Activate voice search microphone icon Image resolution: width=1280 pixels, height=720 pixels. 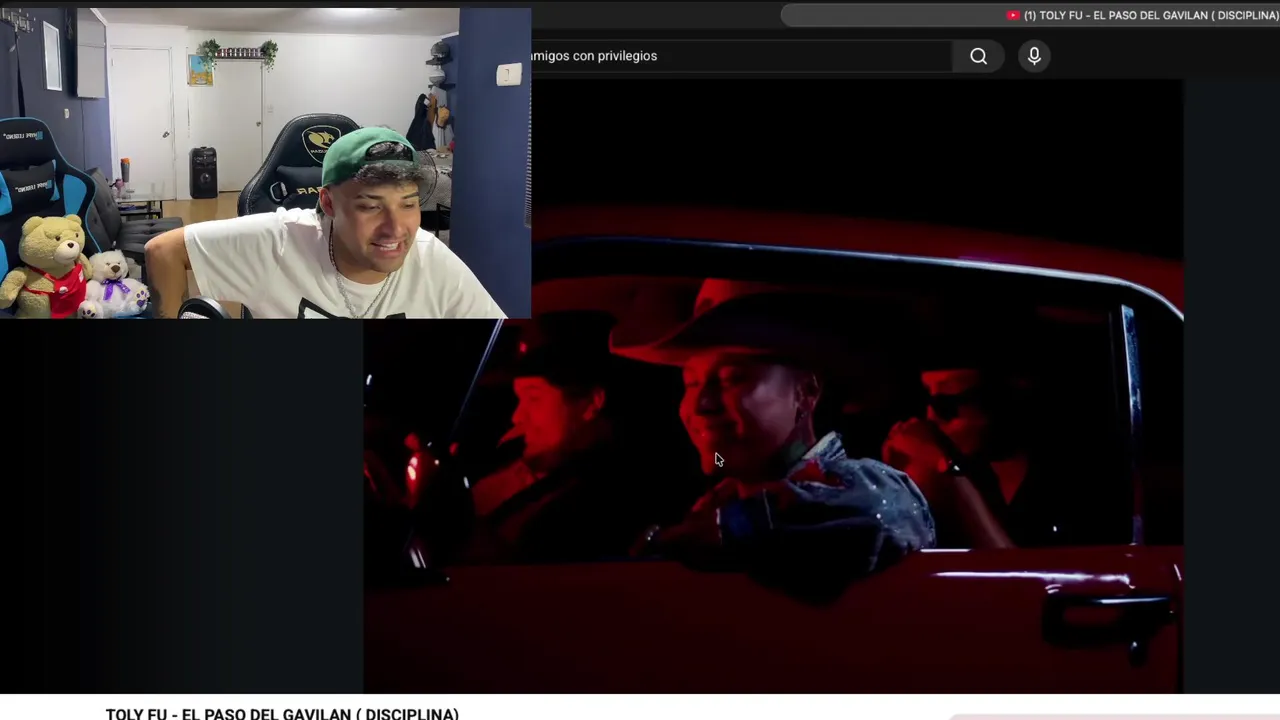[1034, 56]
